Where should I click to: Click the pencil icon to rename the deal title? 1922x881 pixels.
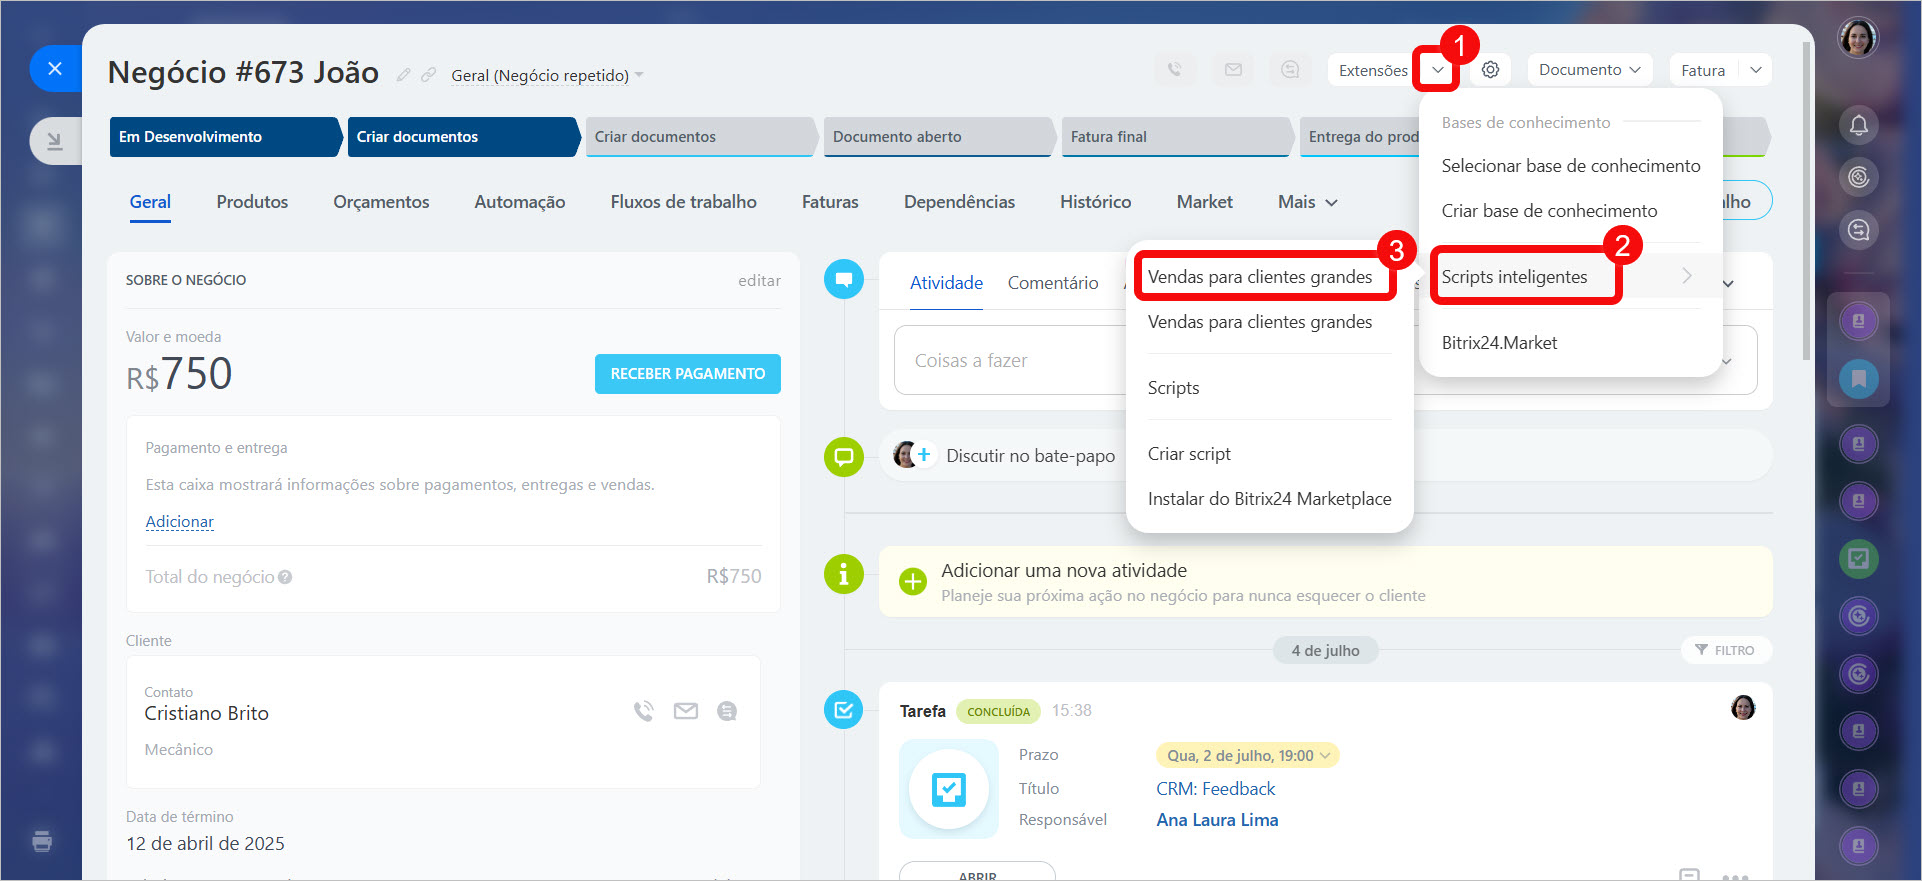click(403, 75)
